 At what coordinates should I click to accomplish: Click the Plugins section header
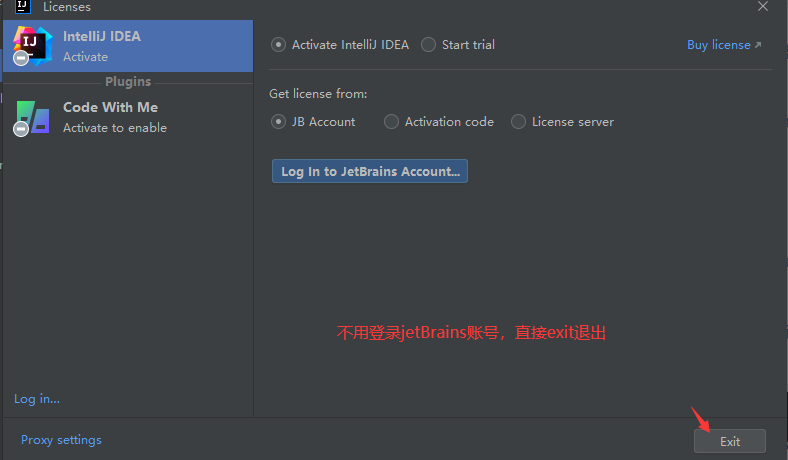(128, 82)
